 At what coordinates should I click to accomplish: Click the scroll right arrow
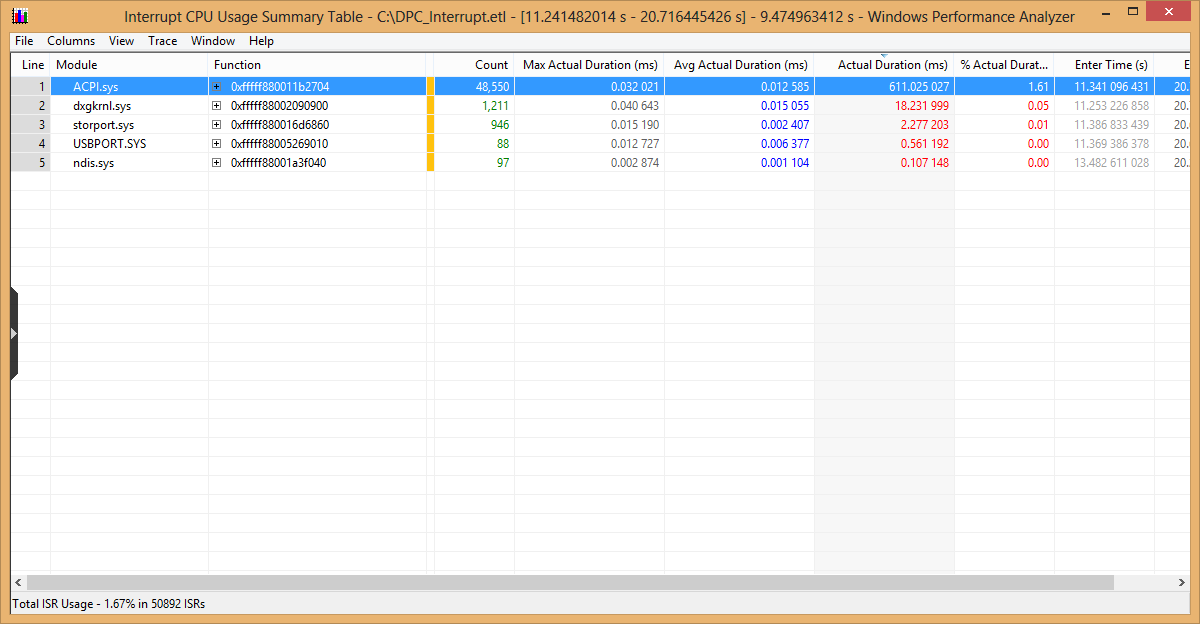(1181, 582)
